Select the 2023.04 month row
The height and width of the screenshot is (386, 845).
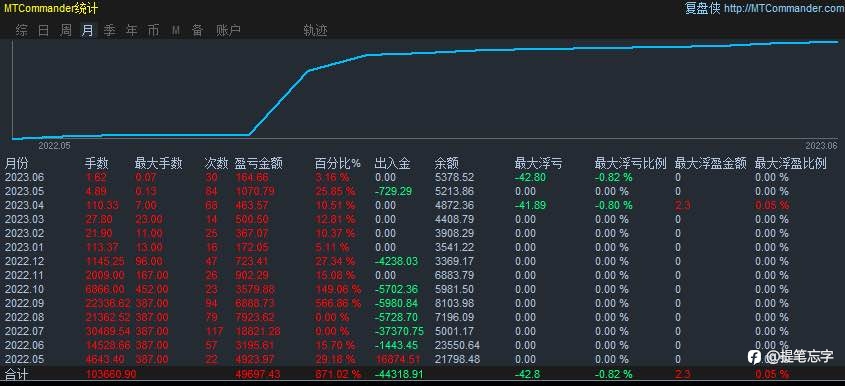point(422,205)
